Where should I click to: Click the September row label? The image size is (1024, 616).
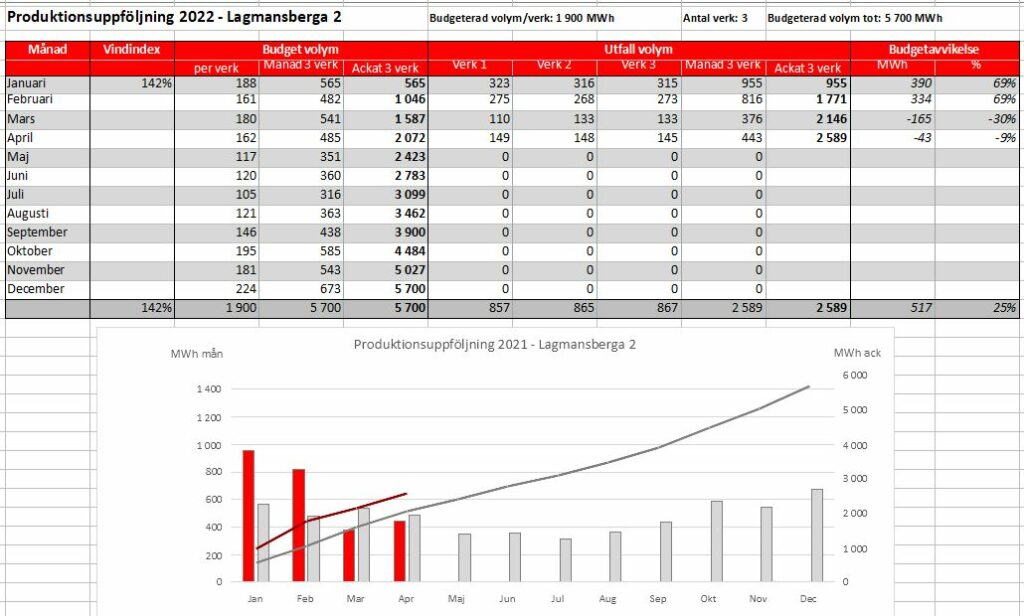click(37, 233)
